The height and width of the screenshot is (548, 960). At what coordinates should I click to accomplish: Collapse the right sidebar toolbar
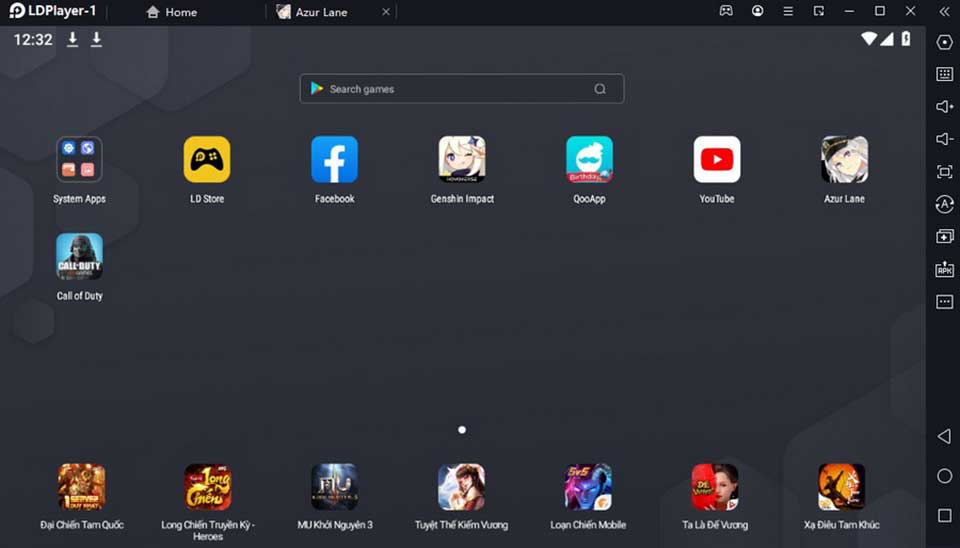[944, 12]
